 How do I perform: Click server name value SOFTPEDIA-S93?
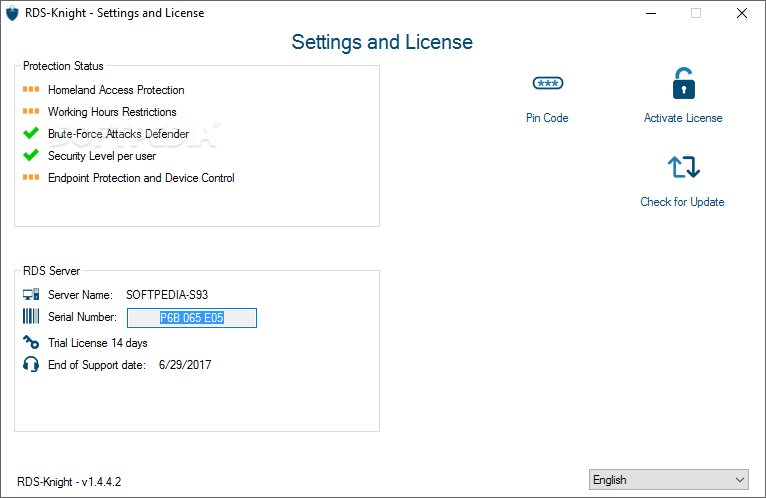(x=167, y=295)
